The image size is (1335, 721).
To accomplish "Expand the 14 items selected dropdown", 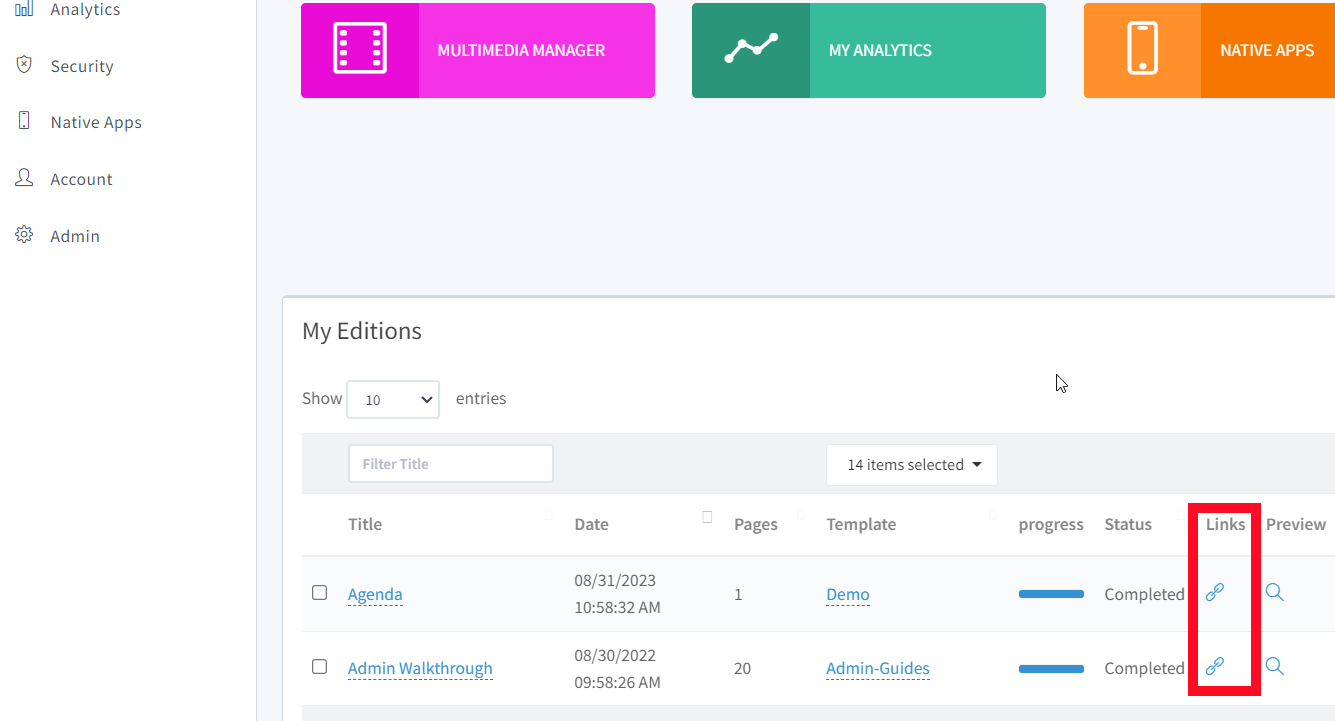I will pos(912,465).
